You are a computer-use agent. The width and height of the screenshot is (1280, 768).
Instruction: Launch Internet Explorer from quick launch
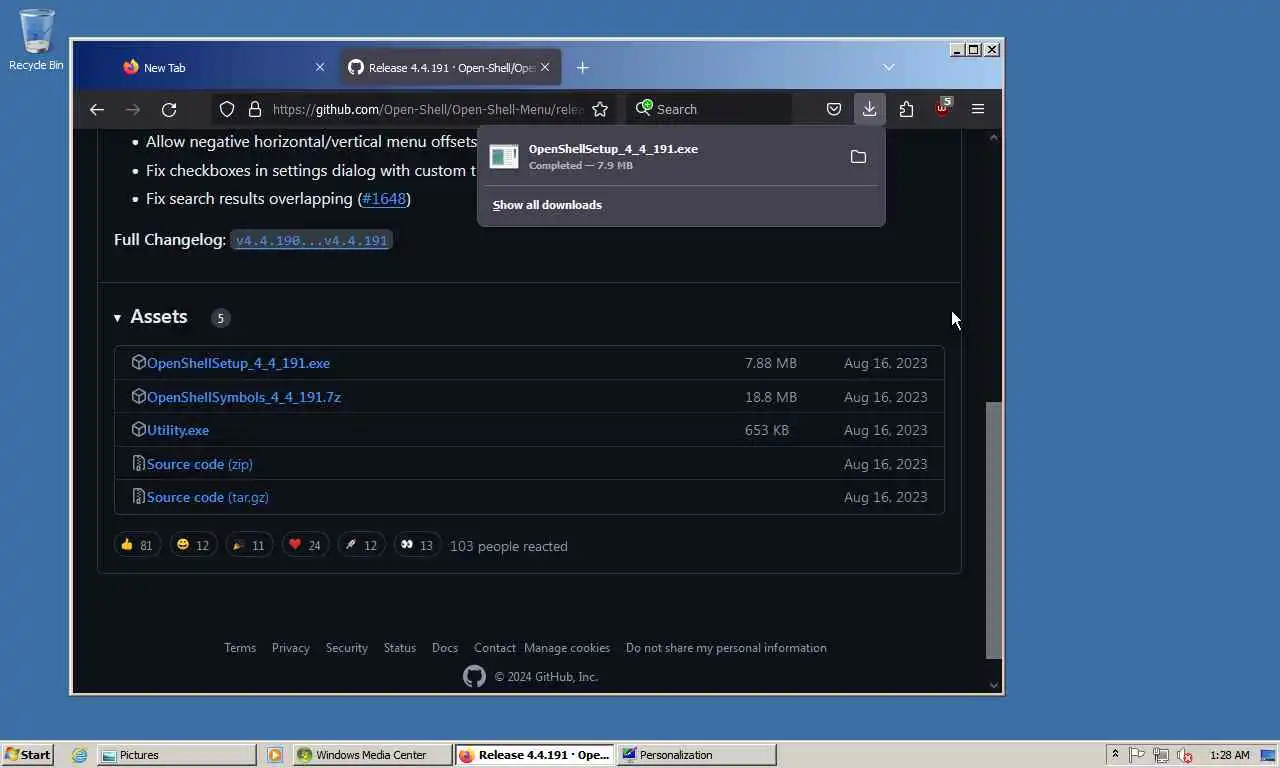pyautogui.click(x=79, y=755)
